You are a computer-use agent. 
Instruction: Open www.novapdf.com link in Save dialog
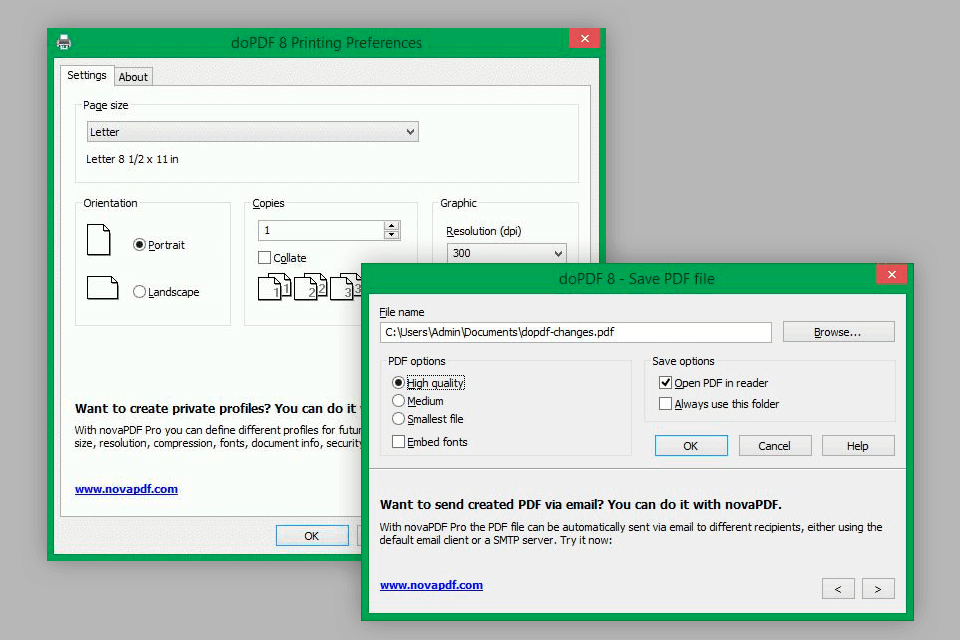pyautogui.click(x=431, y=585)
